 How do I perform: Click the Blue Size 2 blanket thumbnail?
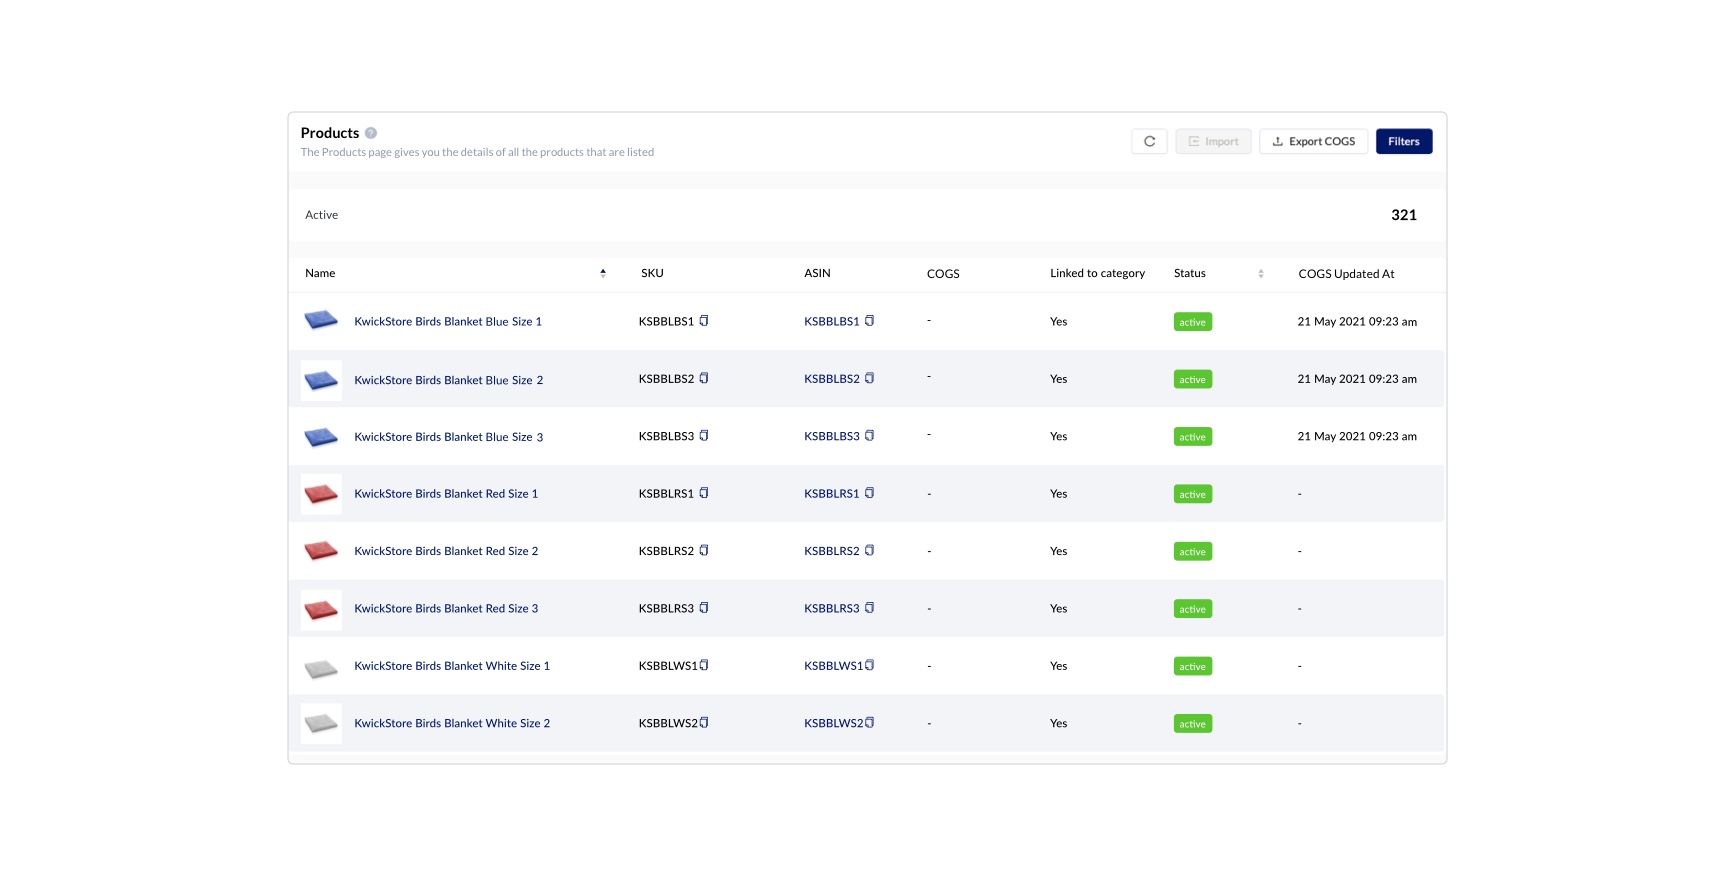pos(321,380)
